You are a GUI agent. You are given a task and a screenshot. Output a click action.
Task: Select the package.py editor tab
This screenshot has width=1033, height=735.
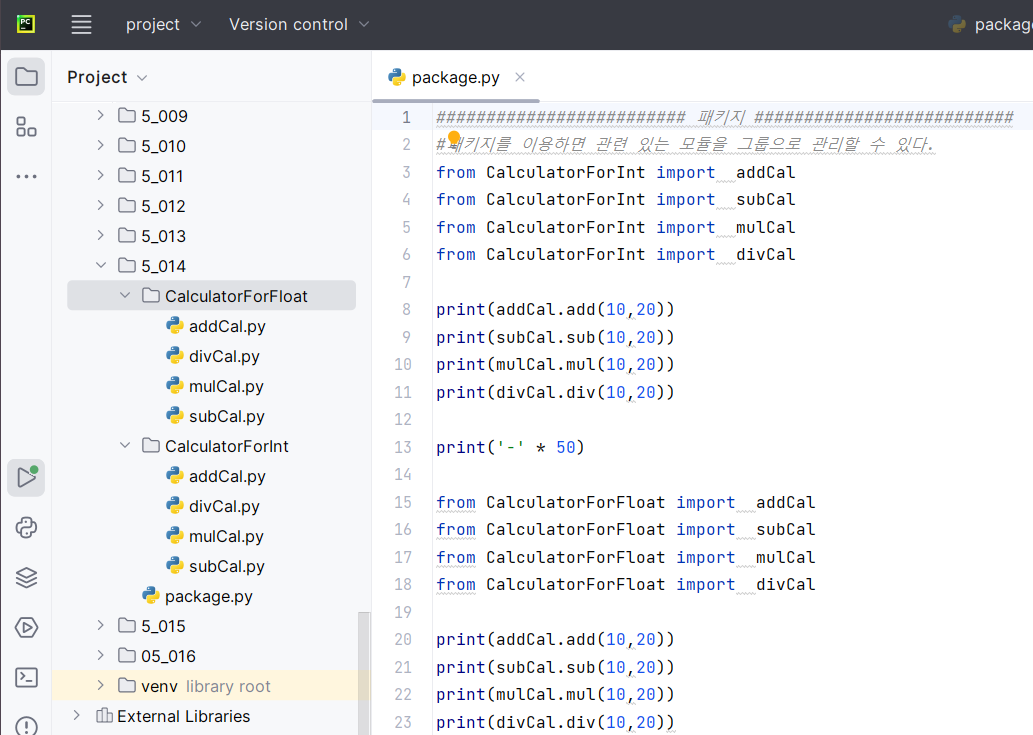(455, 78)
